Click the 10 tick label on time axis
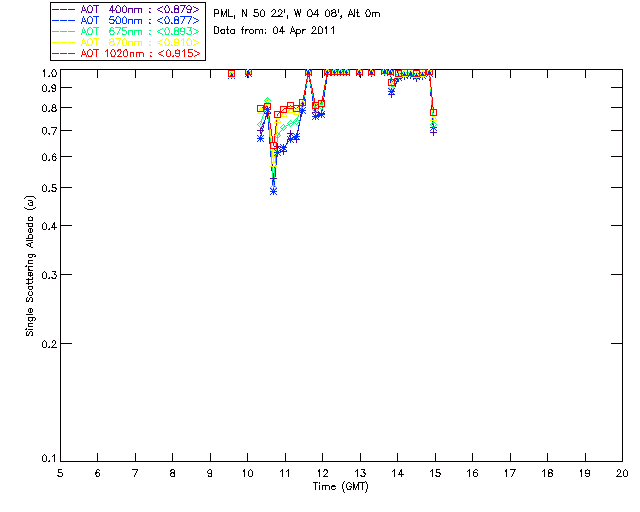This screenshot has height=512, width=640. click(x=247, y=473)
